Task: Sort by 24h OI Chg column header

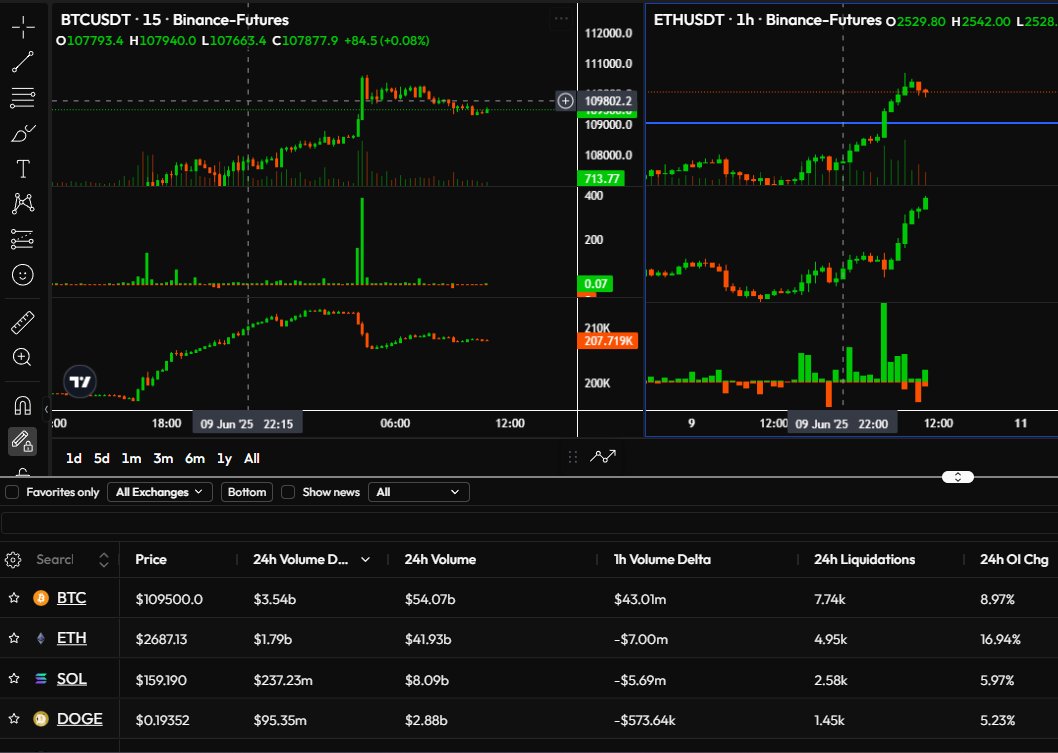Action: [1014, 559]
